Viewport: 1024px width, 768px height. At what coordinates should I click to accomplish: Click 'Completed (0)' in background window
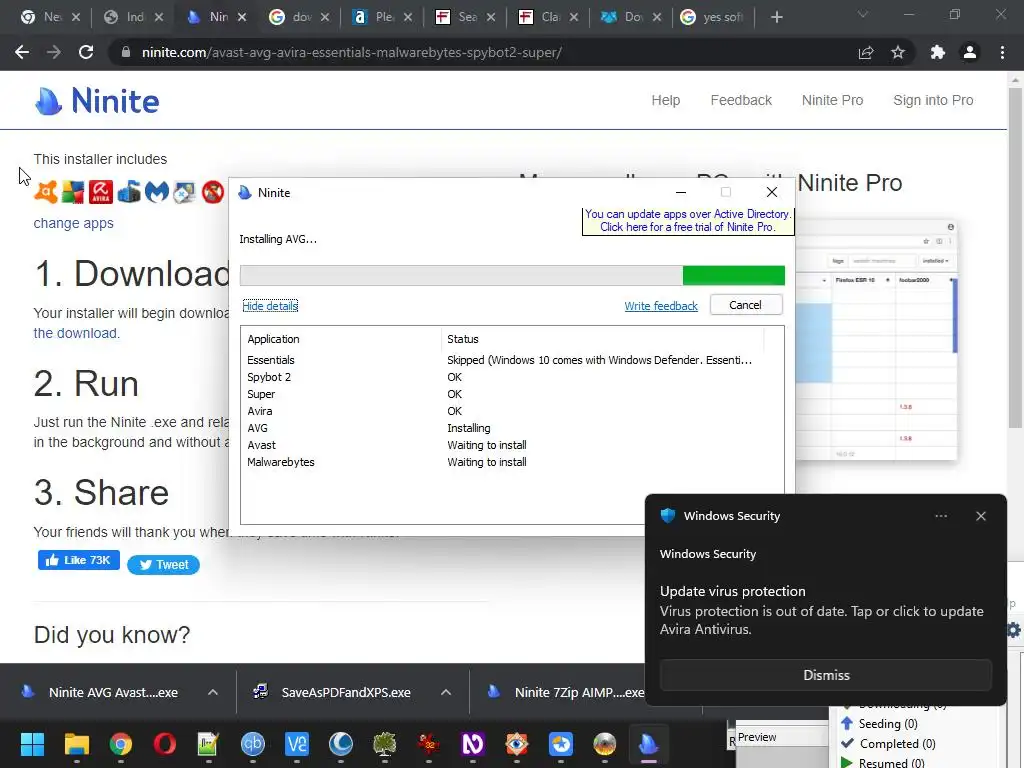(897, 744)
